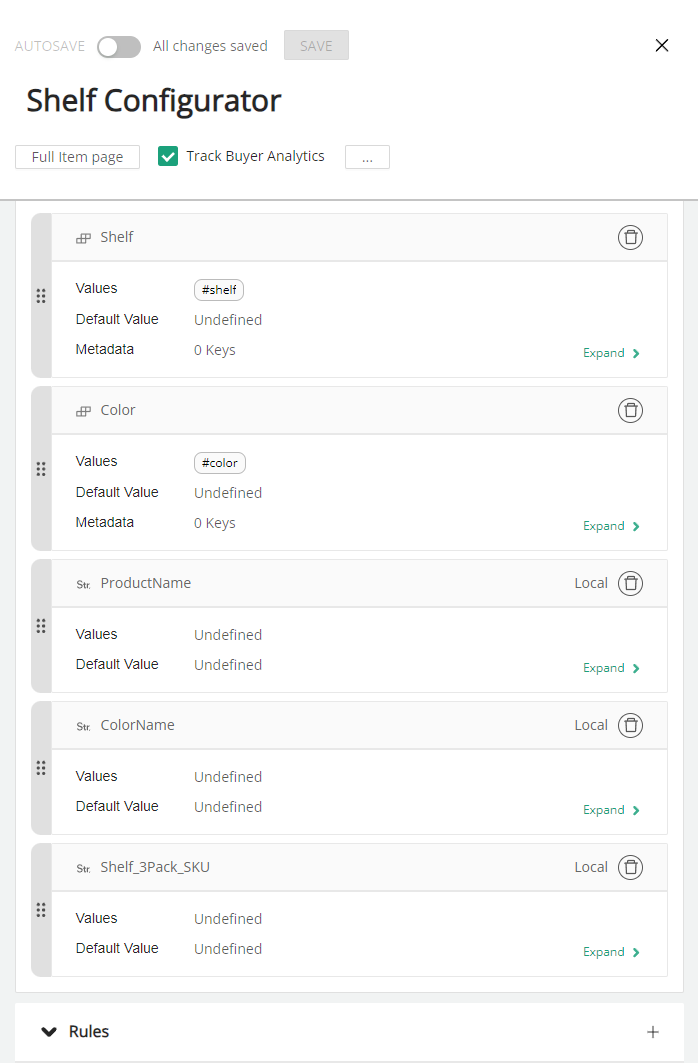Add a new rule with plus icon

click(653, 1032)
